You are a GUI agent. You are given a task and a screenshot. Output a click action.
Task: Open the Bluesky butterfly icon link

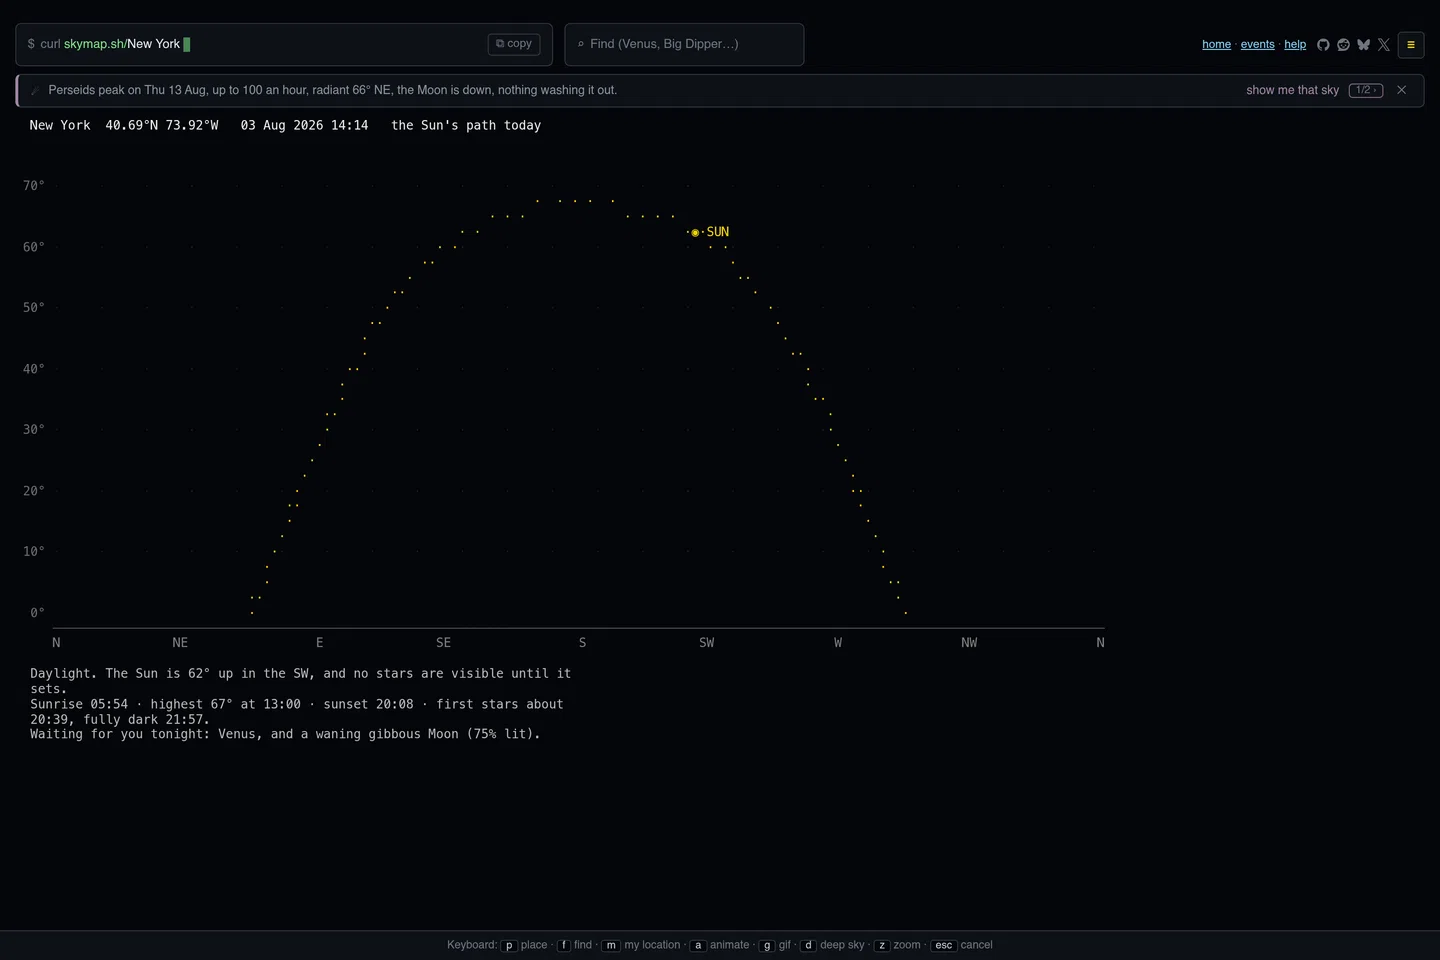click(1363, 45)
